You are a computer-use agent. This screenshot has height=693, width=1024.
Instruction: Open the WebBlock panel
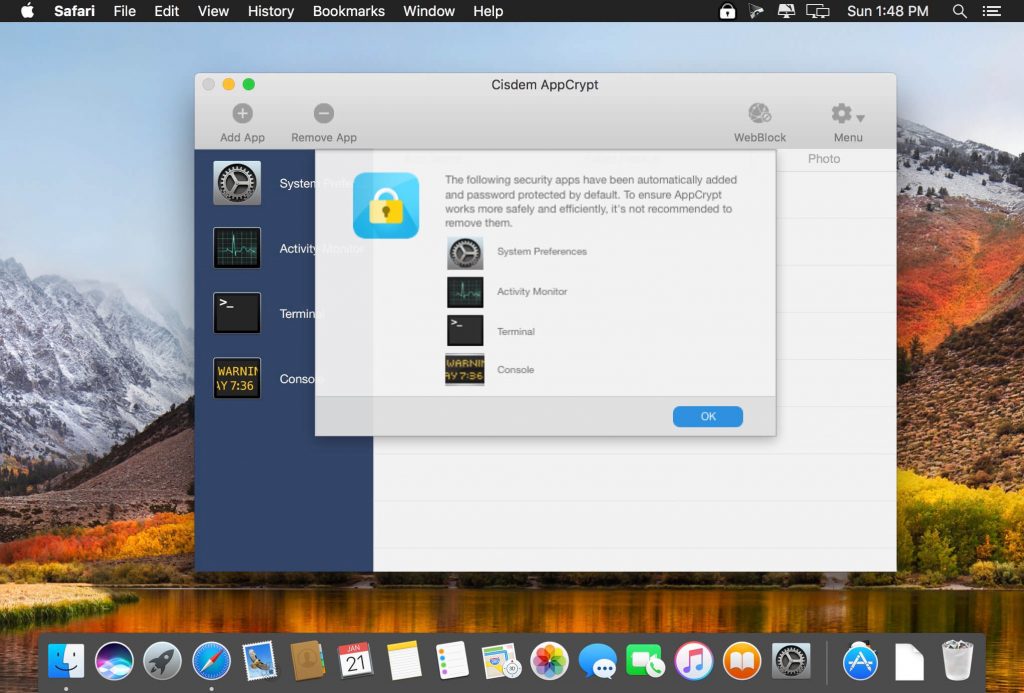point(758,115)
